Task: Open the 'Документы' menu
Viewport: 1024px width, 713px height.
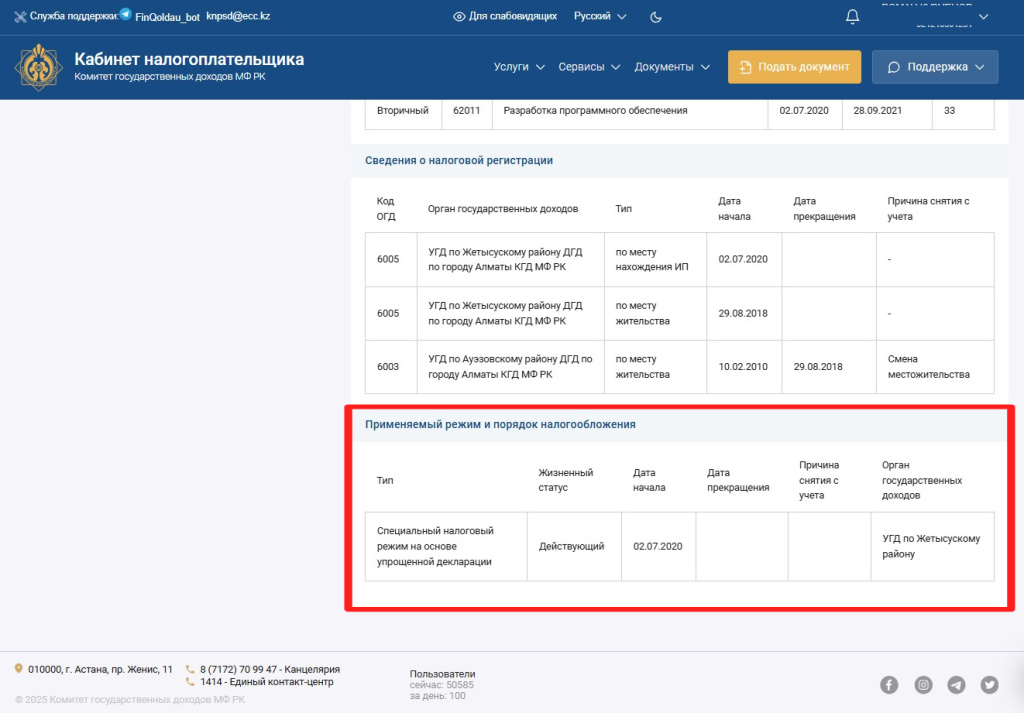Action: point(672,67)
